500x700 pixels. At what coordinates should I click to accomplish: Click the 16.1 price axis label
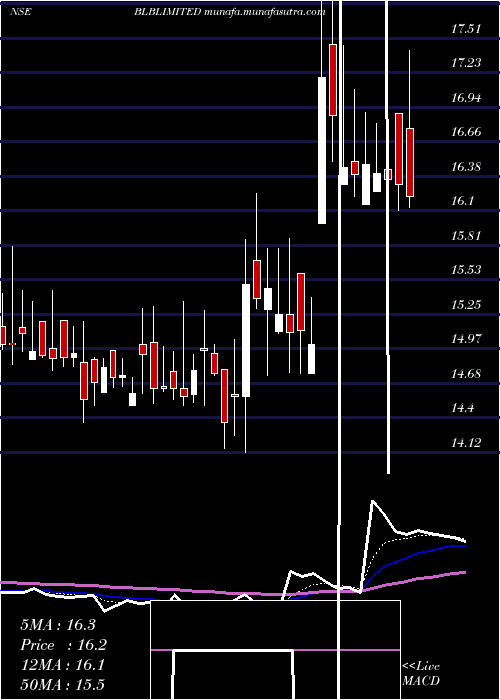coord(462,201)
